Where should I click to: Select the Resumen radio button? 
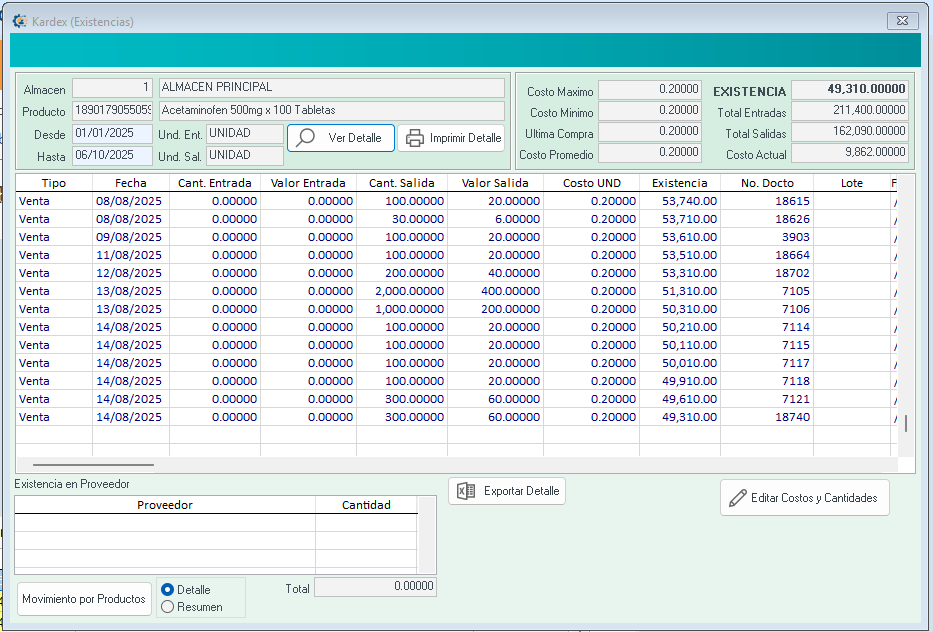point(168,606)
